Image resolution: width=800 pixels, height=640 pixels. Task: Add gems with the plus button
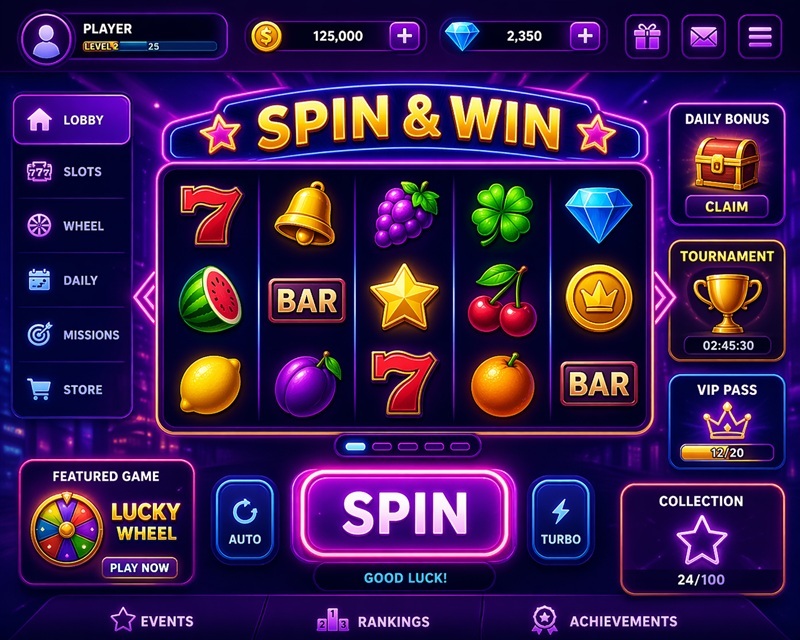[x=585, y=36]
